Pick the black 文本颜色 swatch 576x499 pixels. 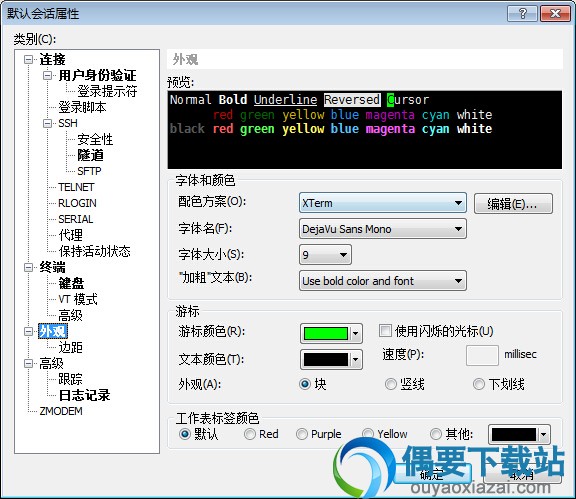click(x=331, y=359)
